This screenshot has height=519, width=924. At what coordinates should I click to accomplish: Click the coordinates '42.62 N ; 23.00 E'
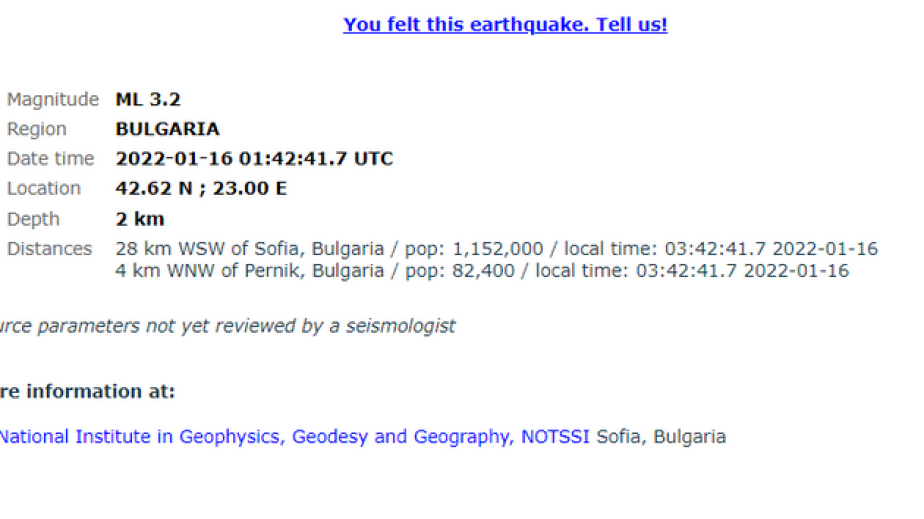pos(201,188)
